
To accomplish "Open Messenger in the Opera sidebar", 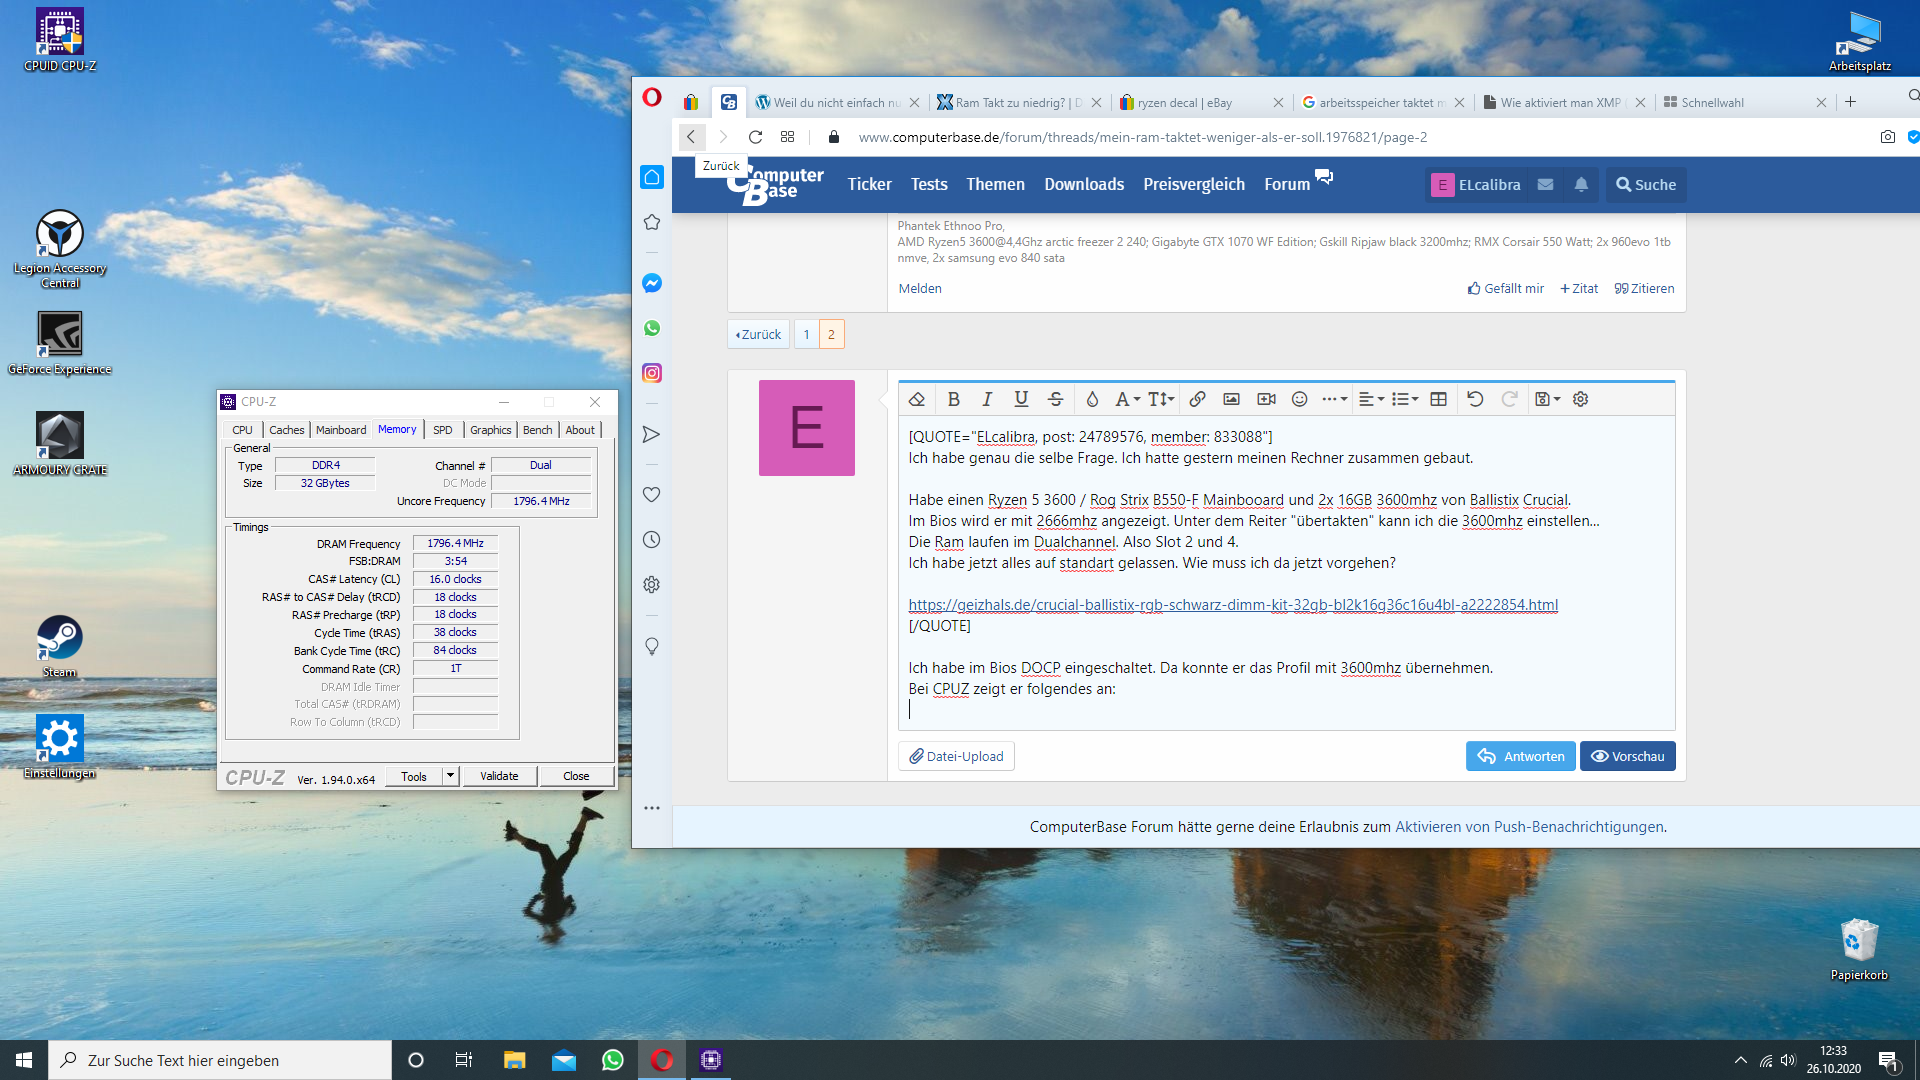I will click(x=652, y=283).
